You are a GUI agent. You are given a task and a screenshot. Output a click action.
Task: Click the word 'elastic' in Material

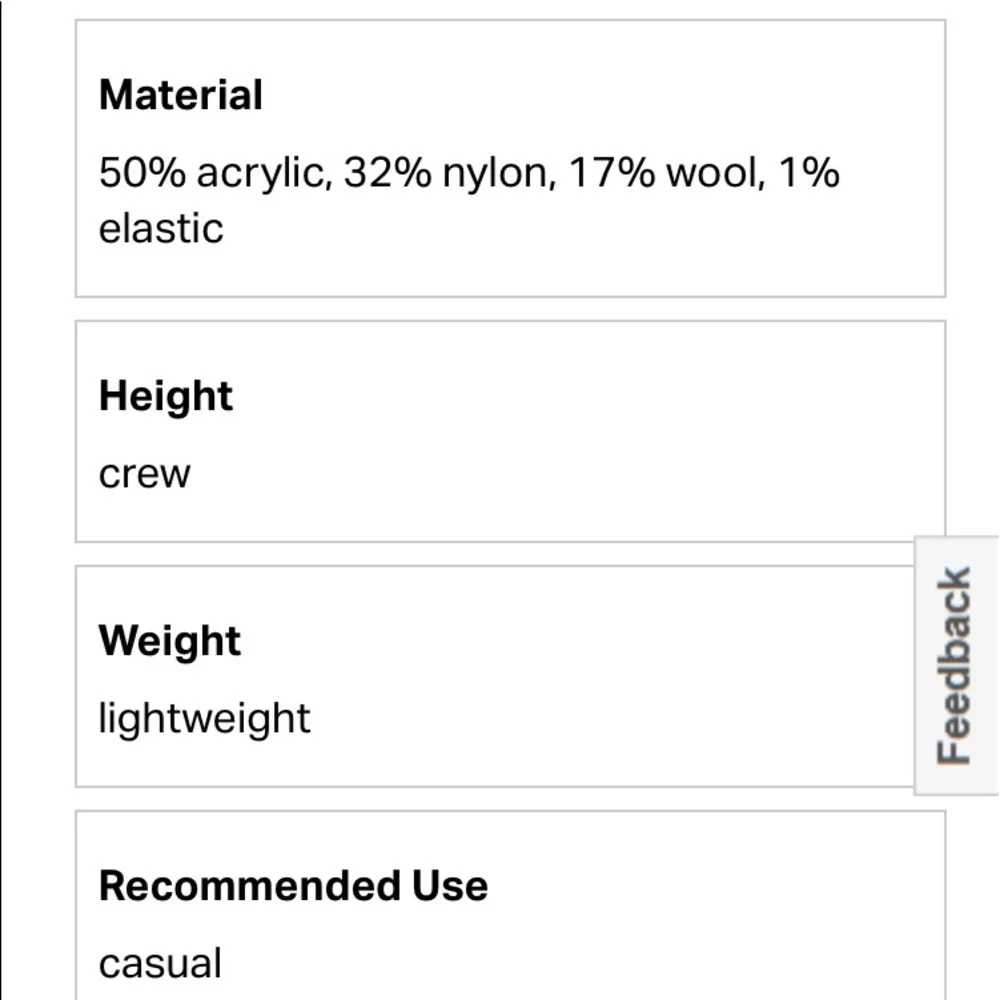[161, 228]
